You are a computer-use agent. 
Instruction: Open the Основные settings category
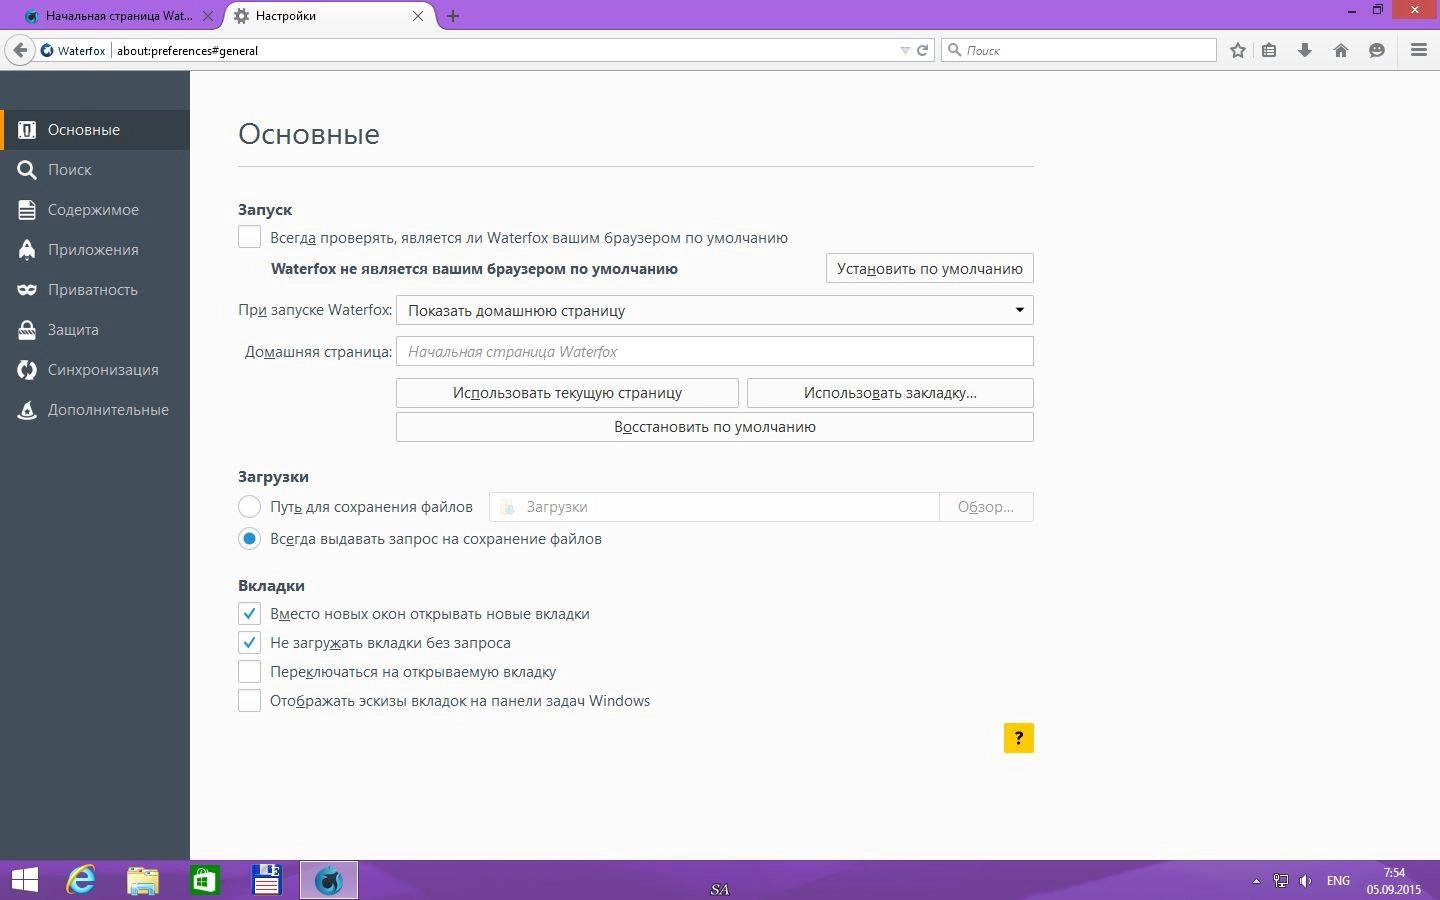(x=95, y=130)
